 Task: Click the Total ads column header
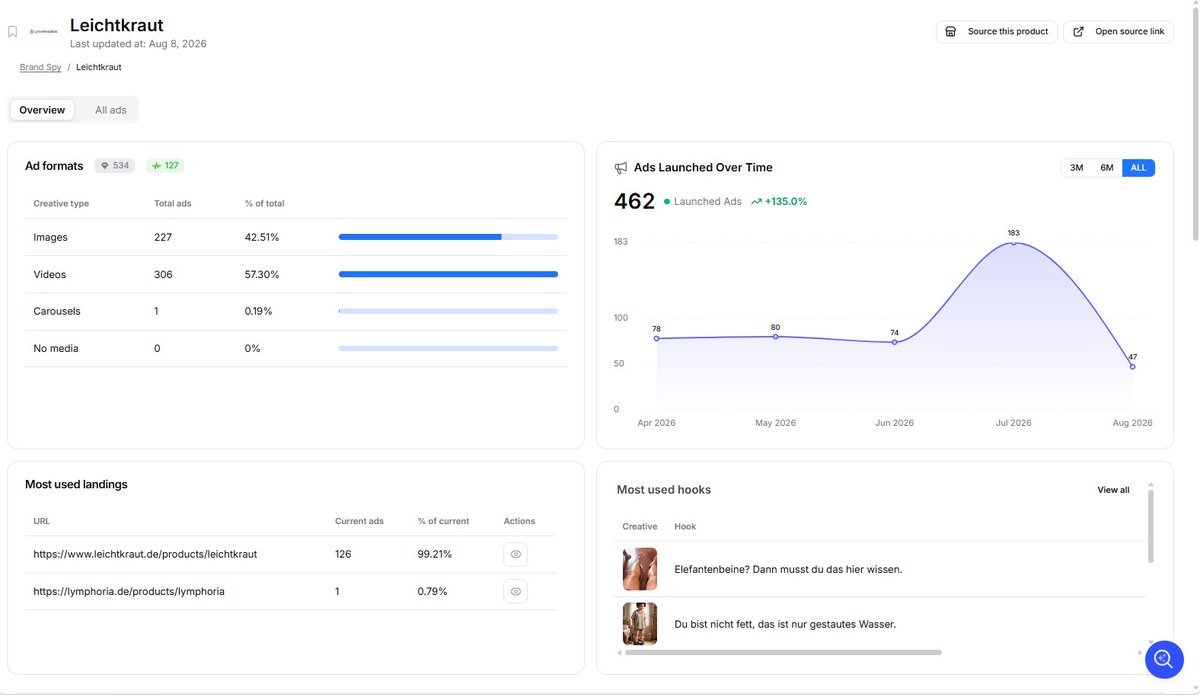tap(173, 203)
